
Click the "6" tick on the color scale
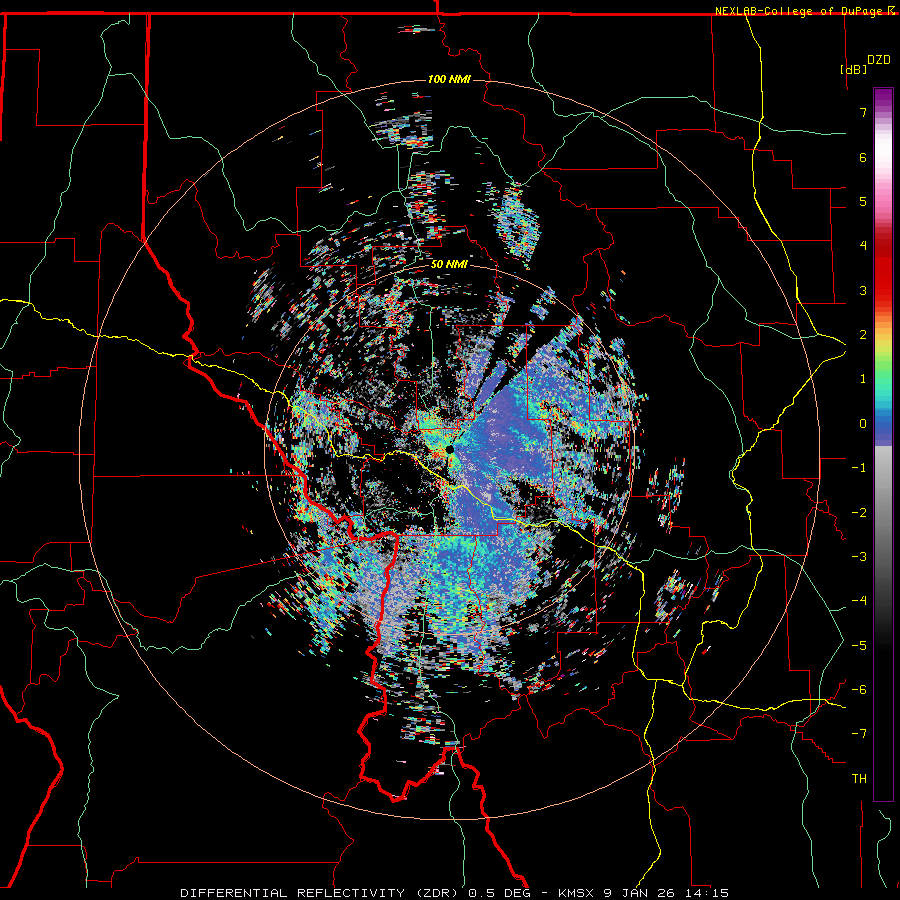coord(863,157)
